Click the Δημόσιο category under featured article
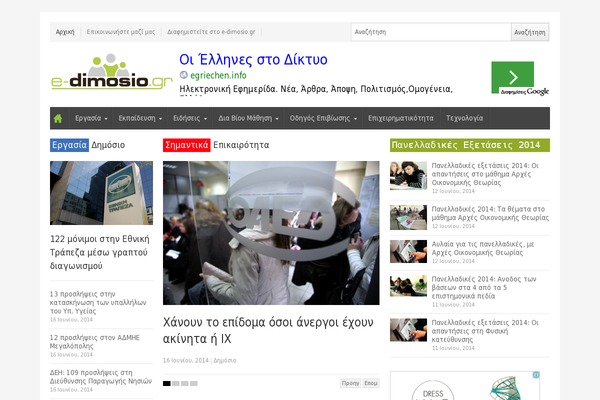The image size is (600, 400). pyautogui.click(x=225, y=361)
